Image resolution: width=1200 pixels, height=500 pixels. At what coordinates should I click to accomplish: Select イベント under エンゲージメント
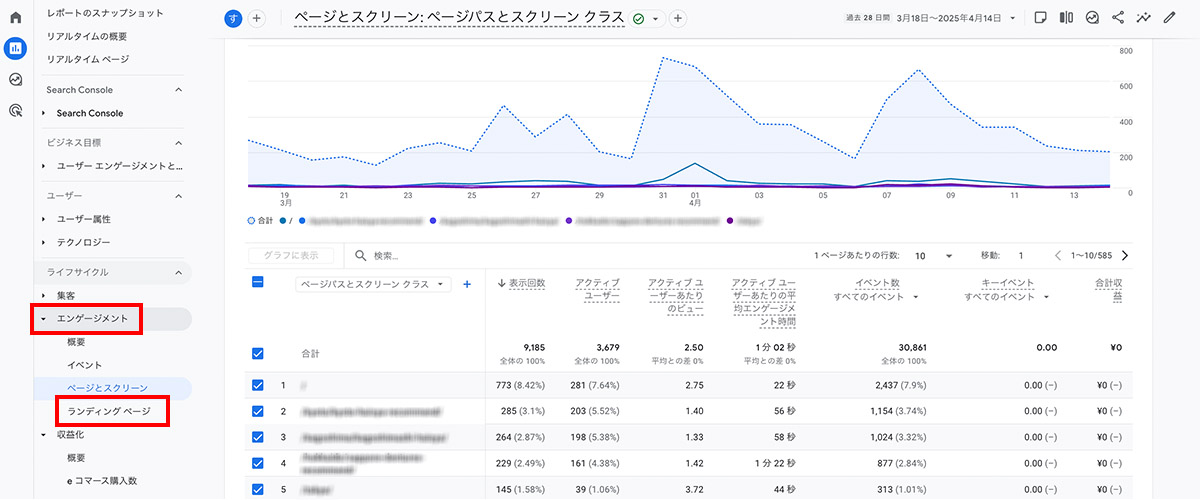(x=84, y=365)
